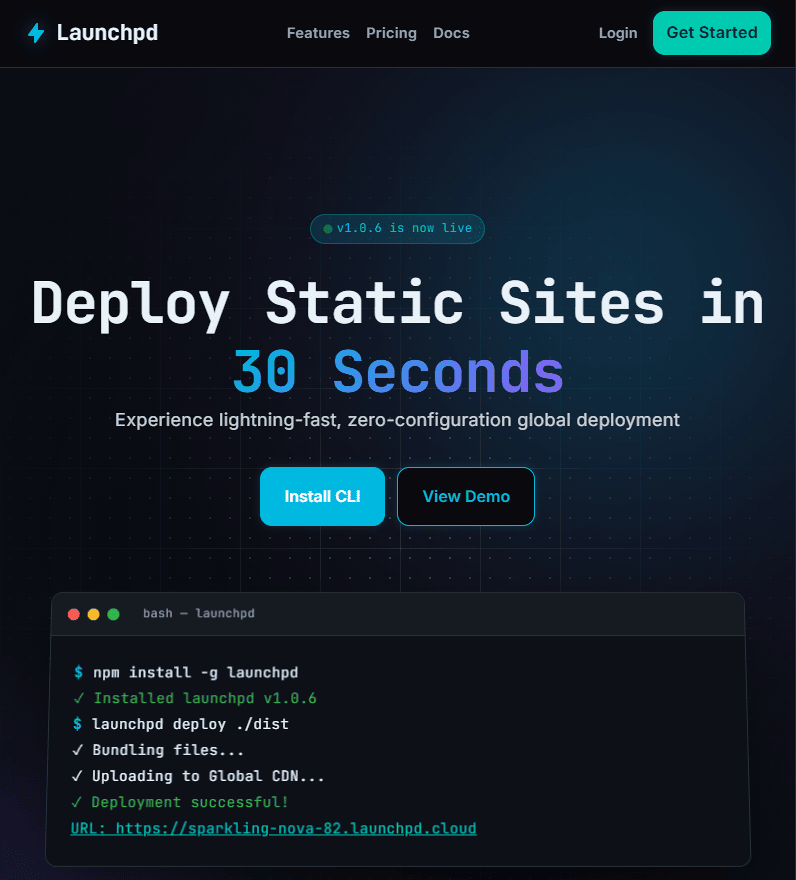Click the Get Started button
This screenshot has width=796, height=880.
712,33
